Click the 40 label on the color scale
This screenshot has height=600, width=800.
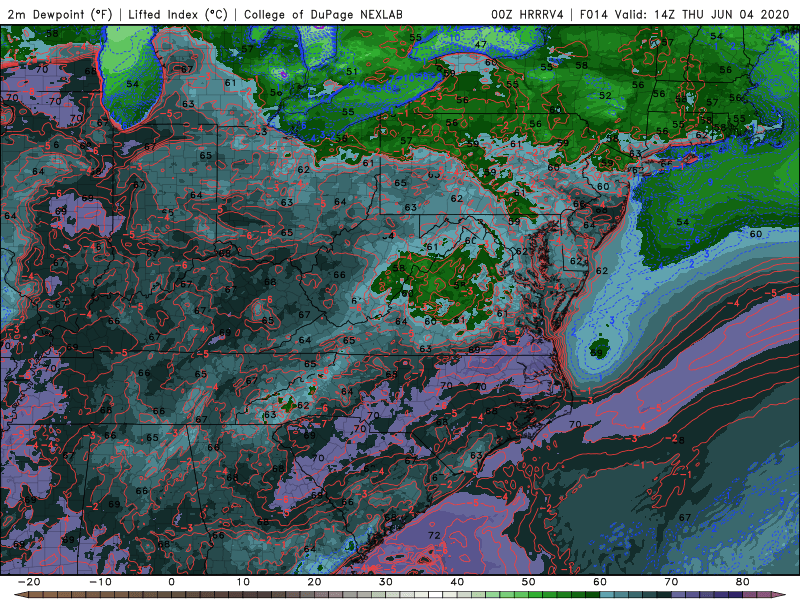[457, 582]
